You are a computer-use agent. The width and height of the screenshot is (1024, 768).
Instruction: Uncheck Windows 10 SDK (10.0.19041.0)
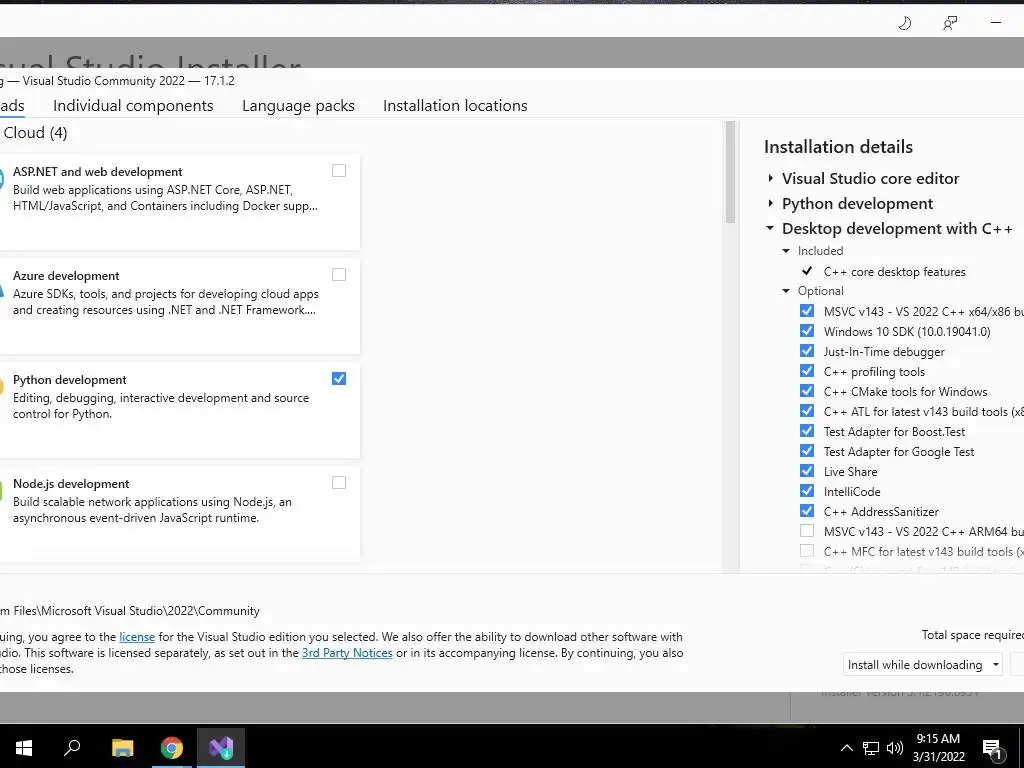tap(807, 330)
